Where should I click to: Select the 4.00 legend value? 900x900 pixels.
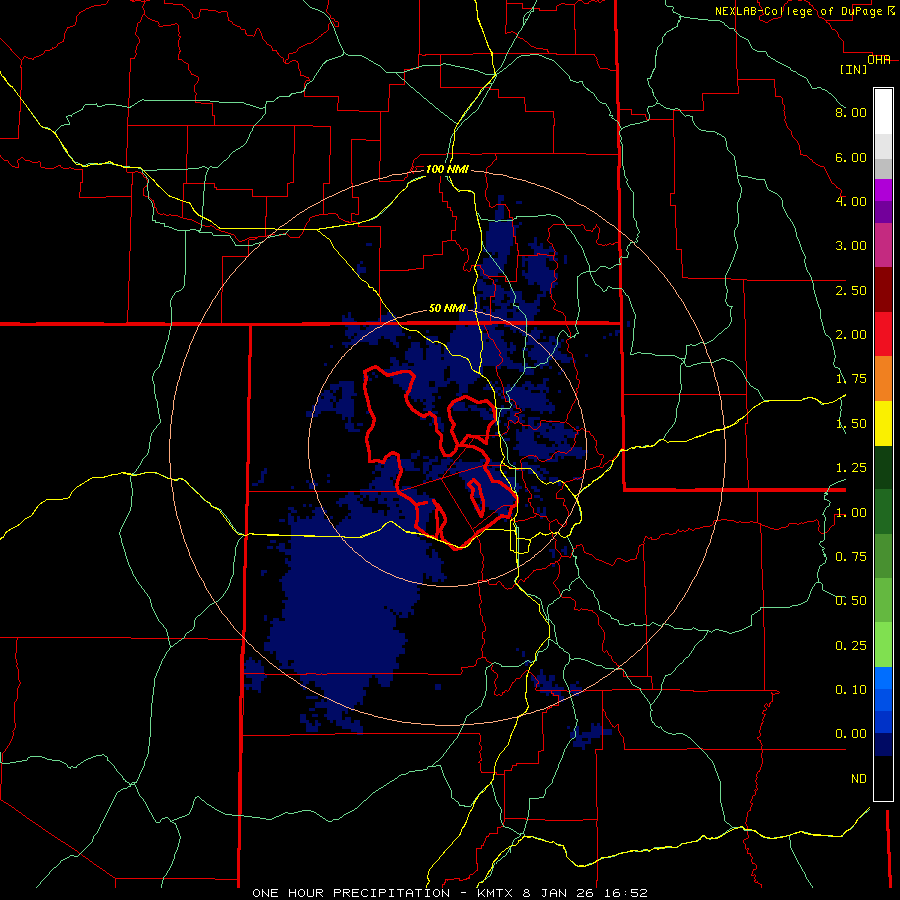[851, 201]
